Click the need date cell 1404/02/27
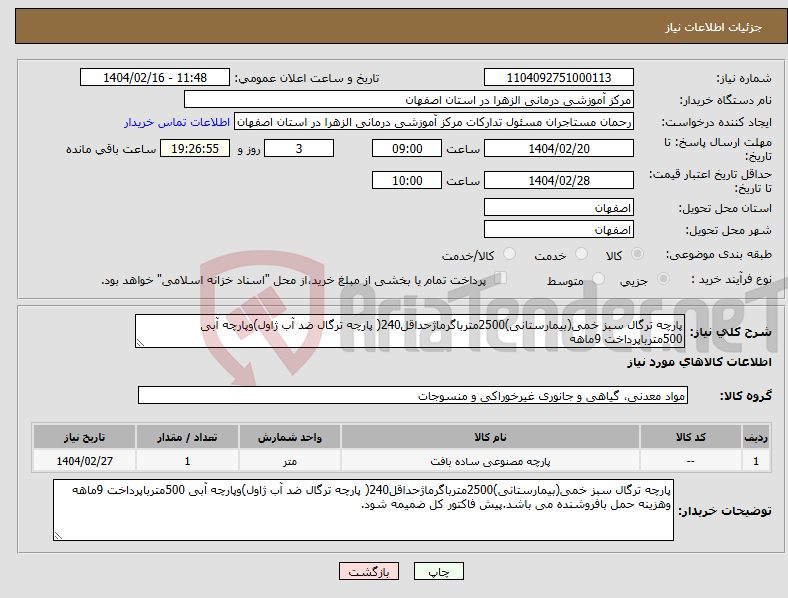Screen dimensions: 788x598 (x=84, y=461)
